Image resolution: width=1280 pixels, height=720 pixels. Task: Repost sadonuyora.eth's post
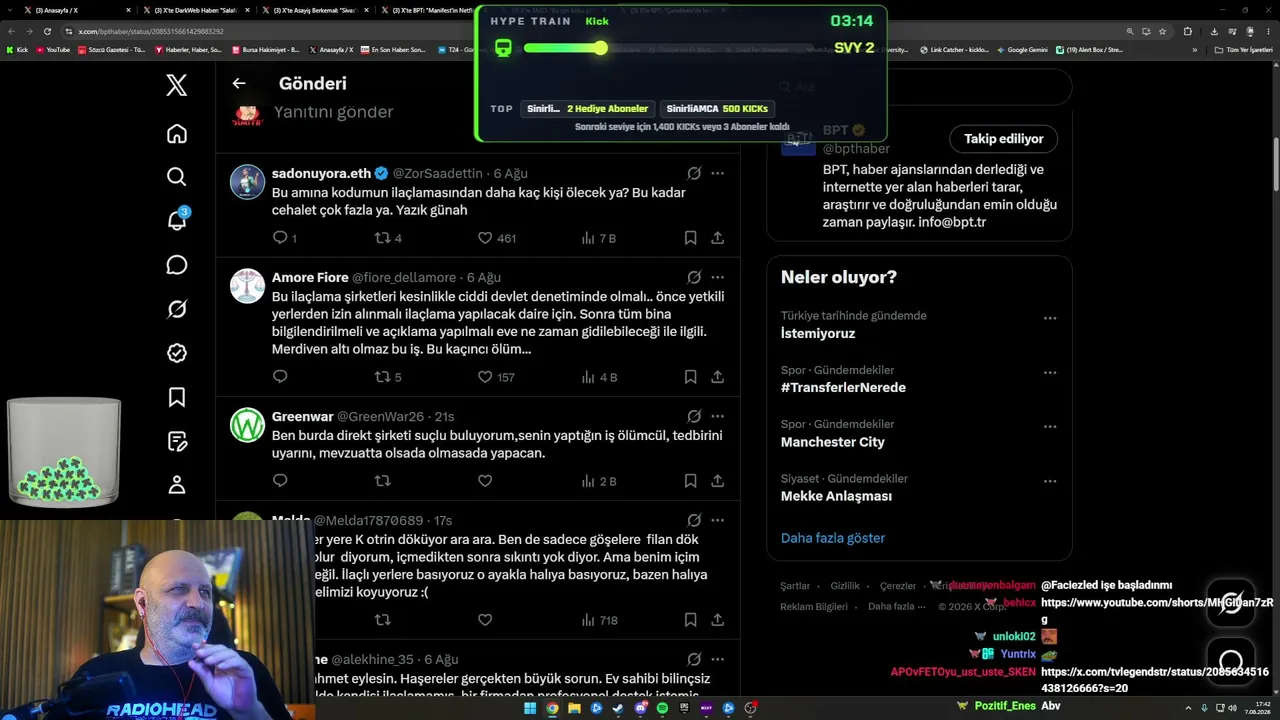coord(382,238)
